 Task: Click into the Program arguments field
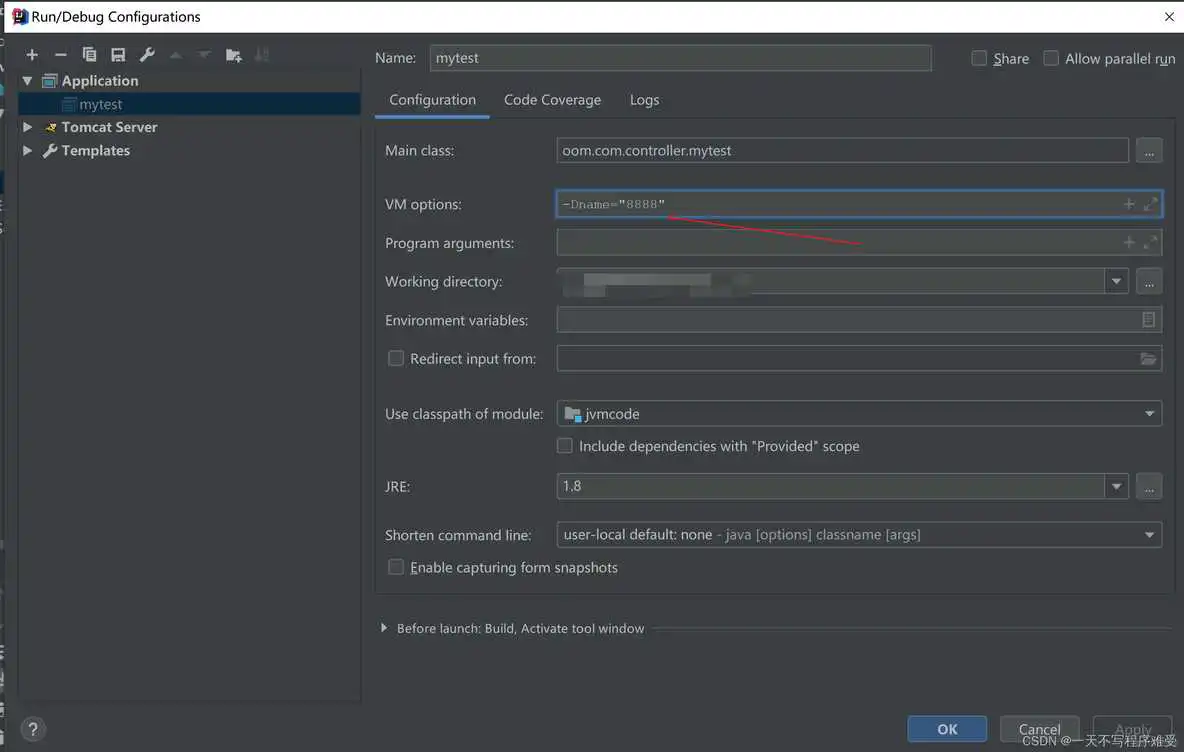[x=835, y=243]
